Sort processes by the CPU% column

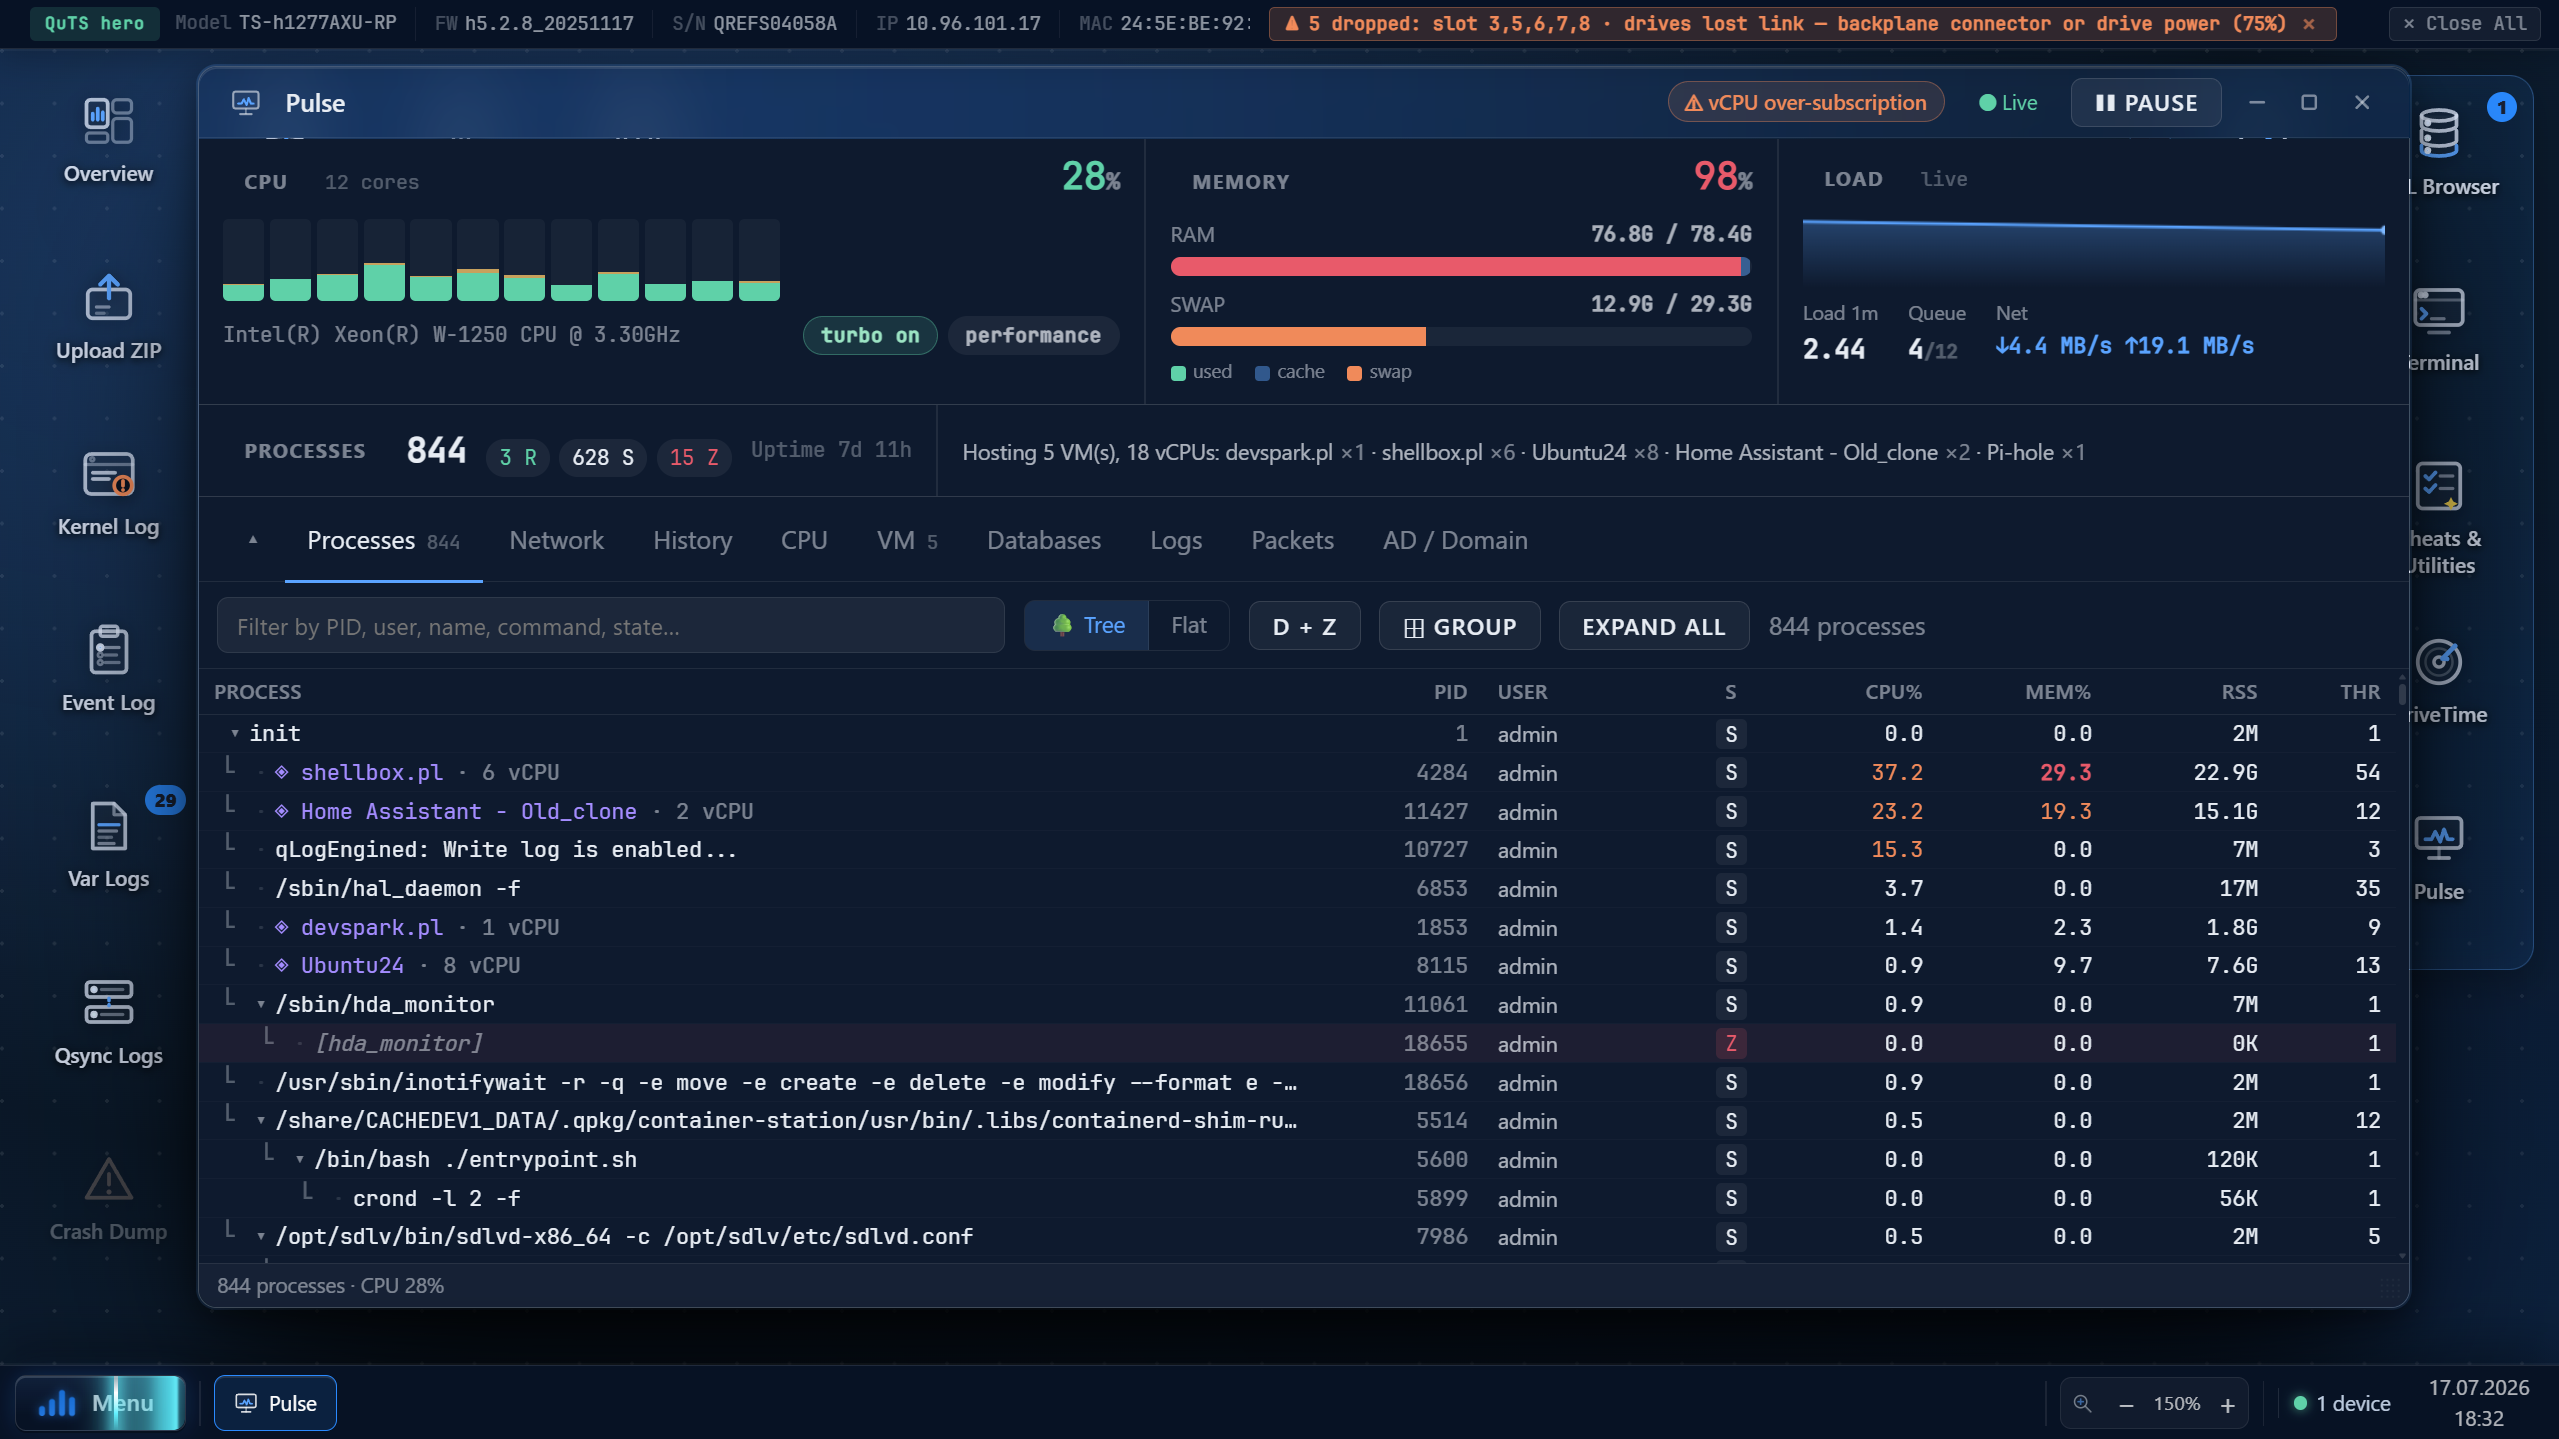1893,692
